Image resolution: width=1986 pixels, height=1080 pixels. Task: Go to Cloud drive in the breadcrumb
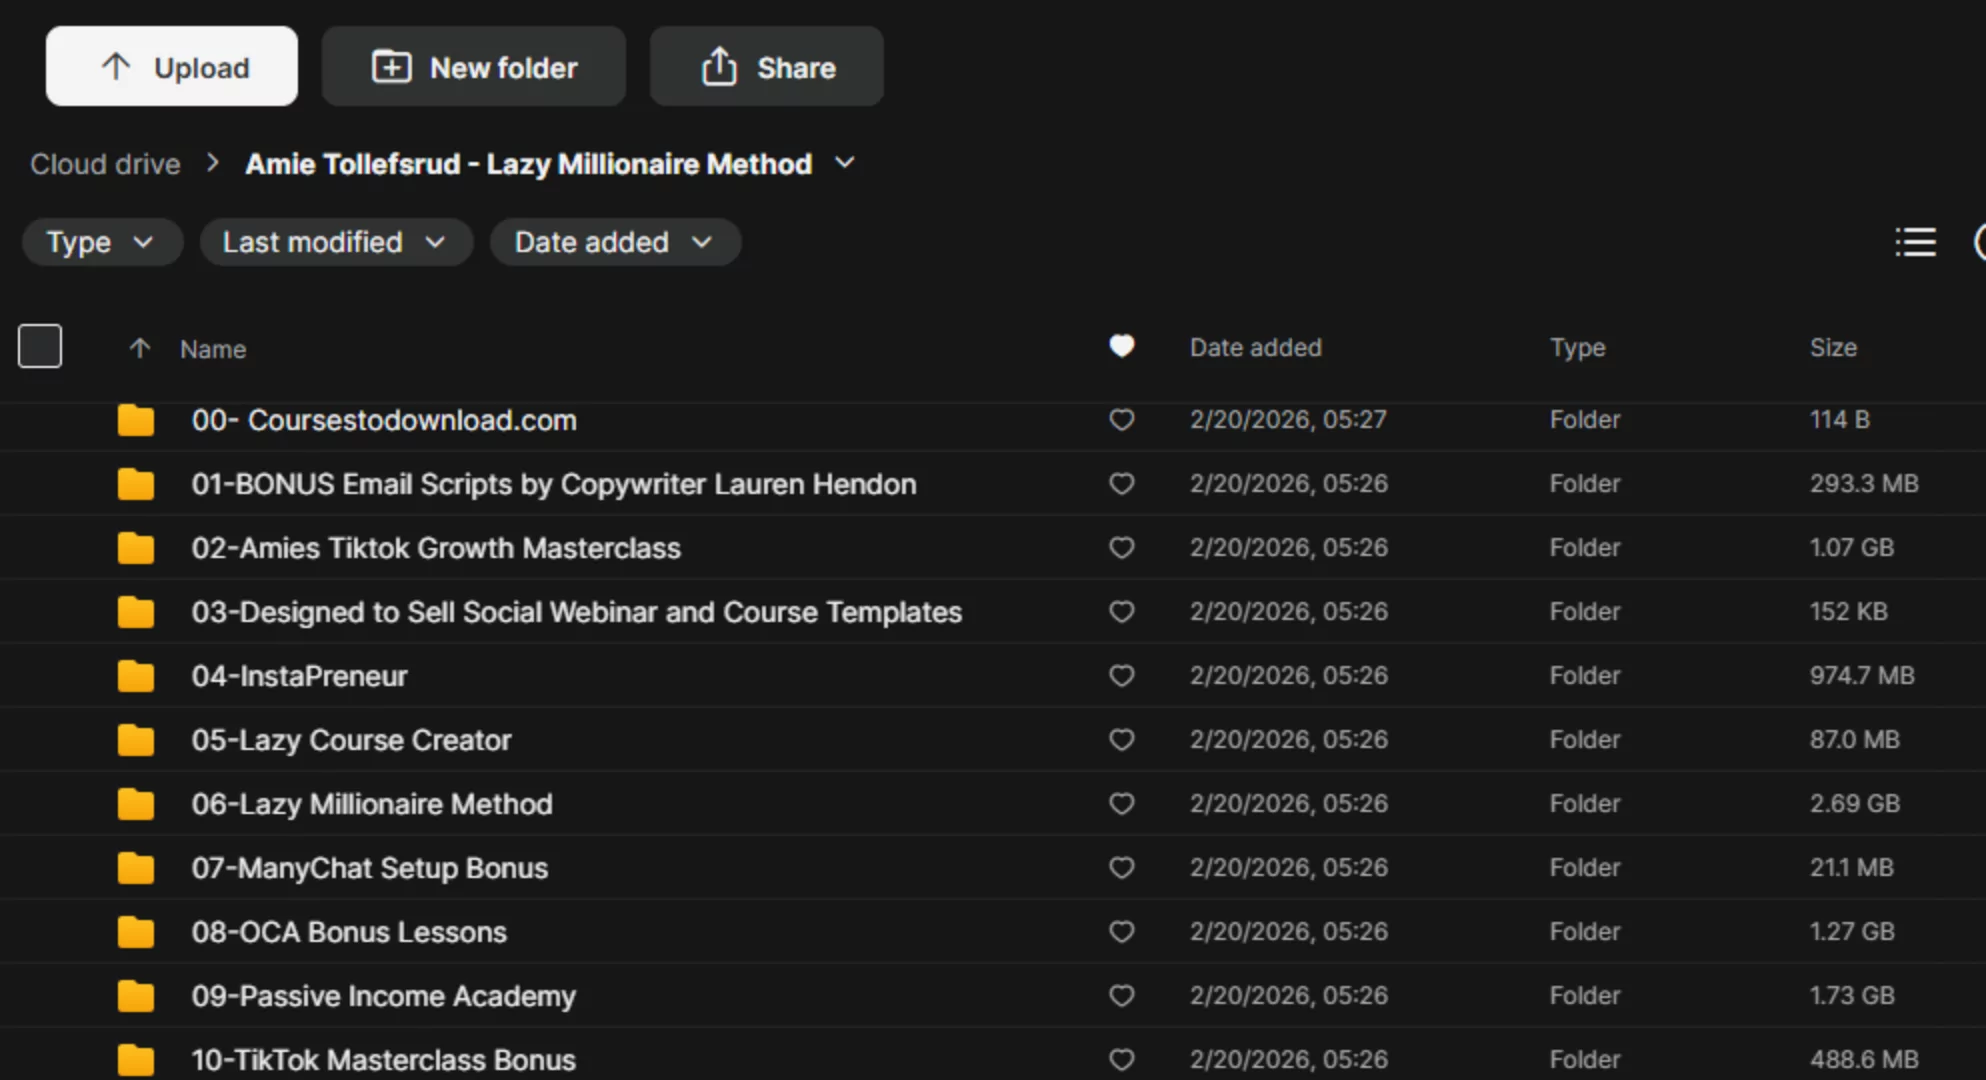pos(105,164)
